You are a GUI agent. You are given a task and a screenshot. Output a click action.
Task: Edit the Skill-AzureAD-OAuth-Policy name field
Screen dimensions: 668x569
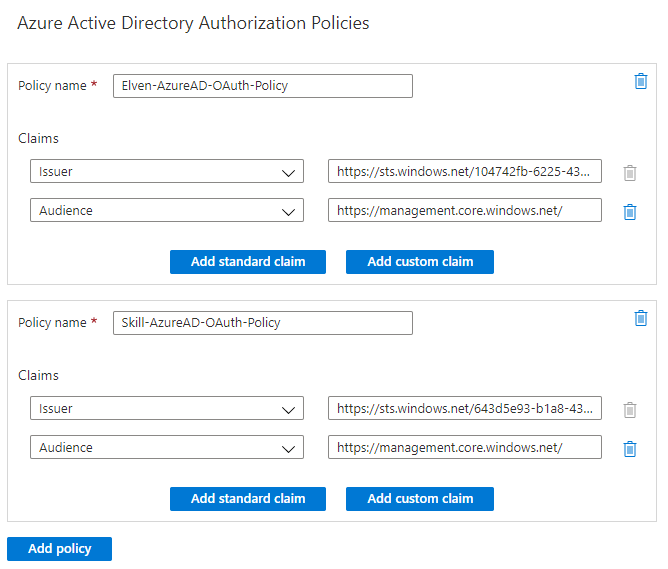pos(263,323)
